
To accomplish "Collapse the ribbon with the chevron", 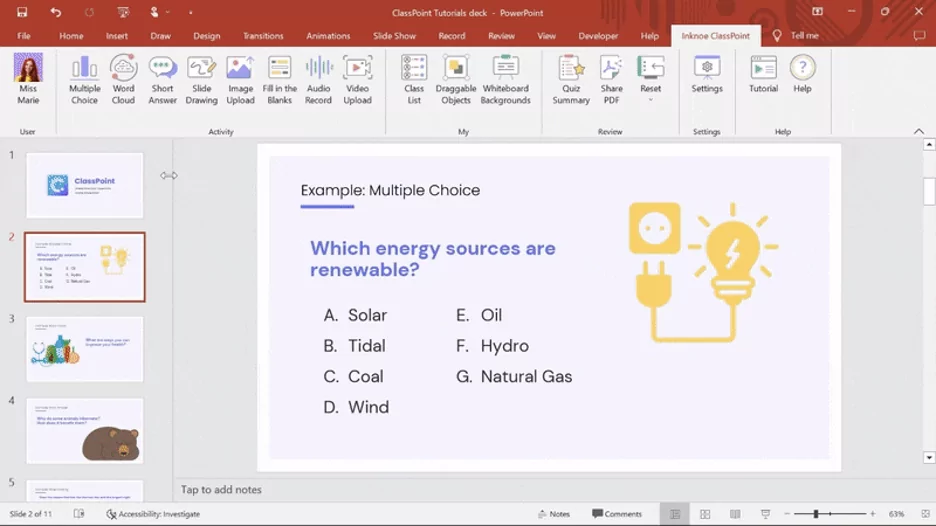I will 919,132.
